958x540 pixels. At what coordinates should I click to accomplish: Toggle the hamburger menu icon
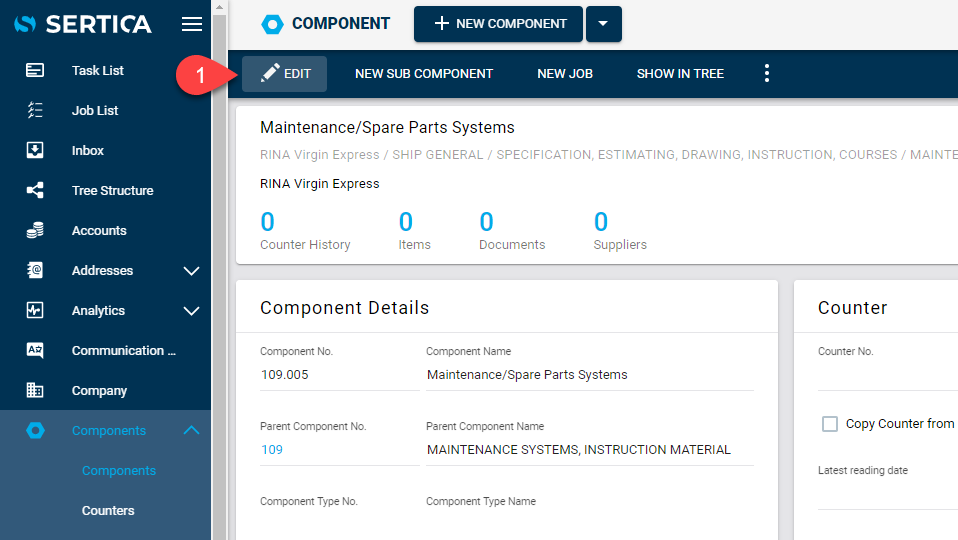click(192, 24)
